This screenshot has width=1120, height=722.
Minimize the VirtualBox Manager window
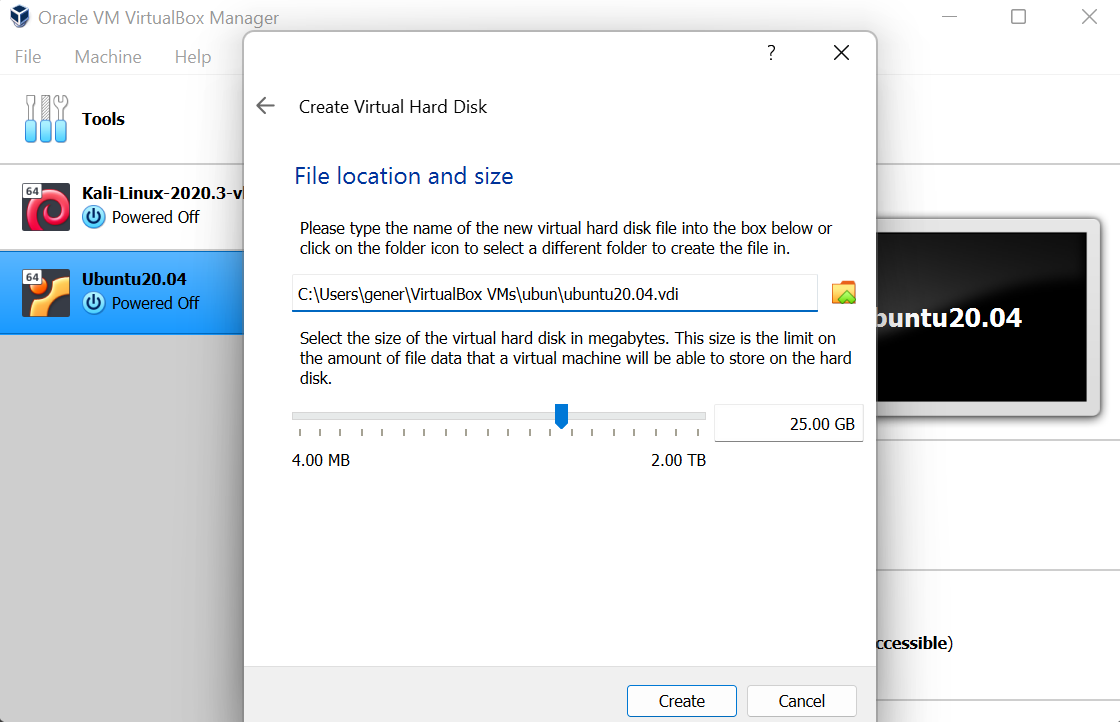949,16
